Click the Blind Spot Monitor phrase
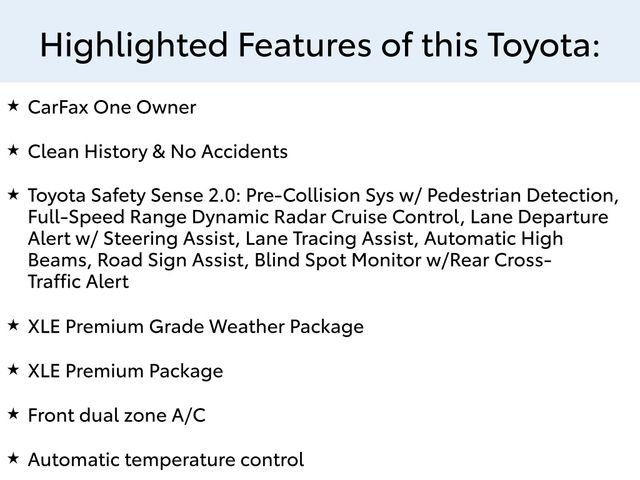640x480 pixels. click(327, 261)
